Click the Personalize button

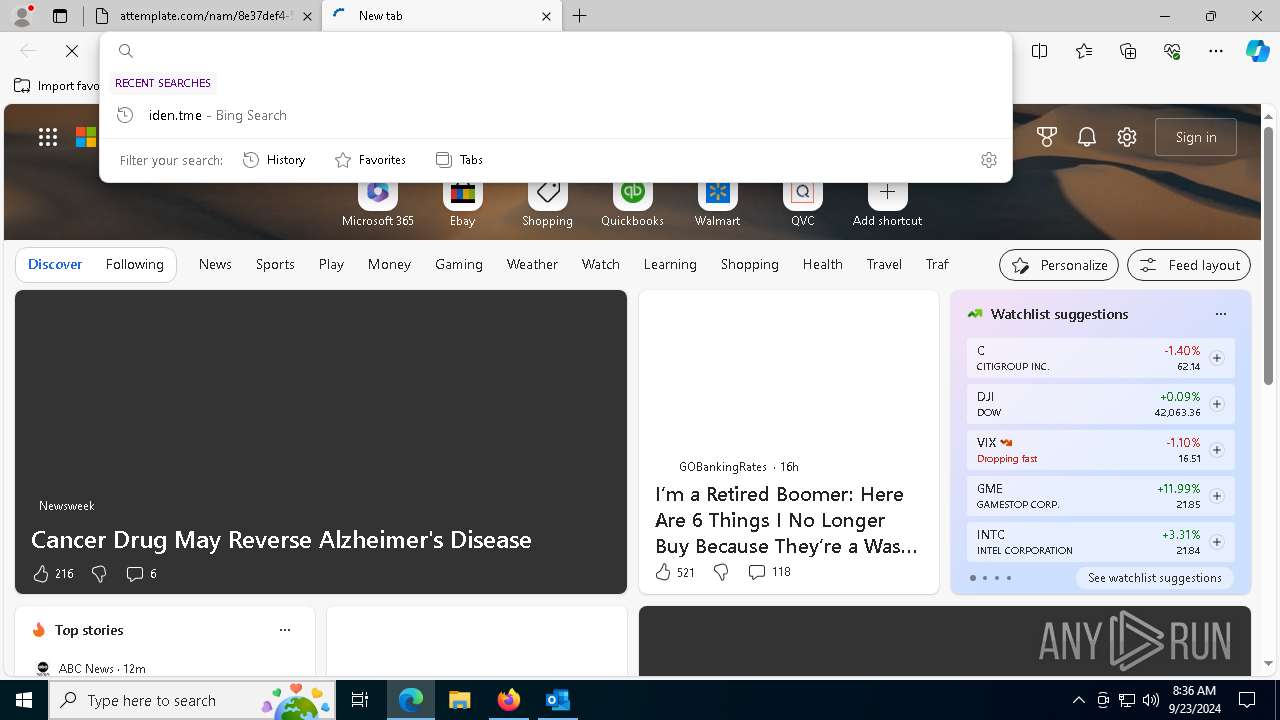pyautogui.click(x=1059, y=265)
